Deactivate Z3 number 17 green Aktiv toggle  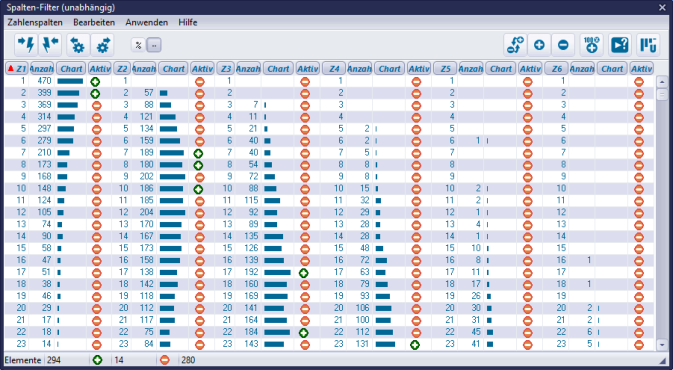pyautogui.click(x=303, y=273)
